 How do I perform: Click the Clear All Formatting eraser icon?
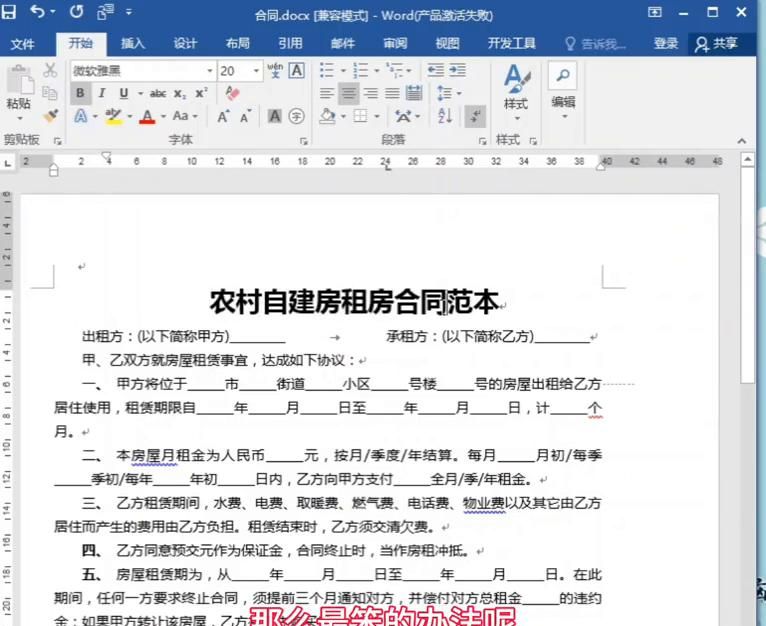[x=232, y=92]
